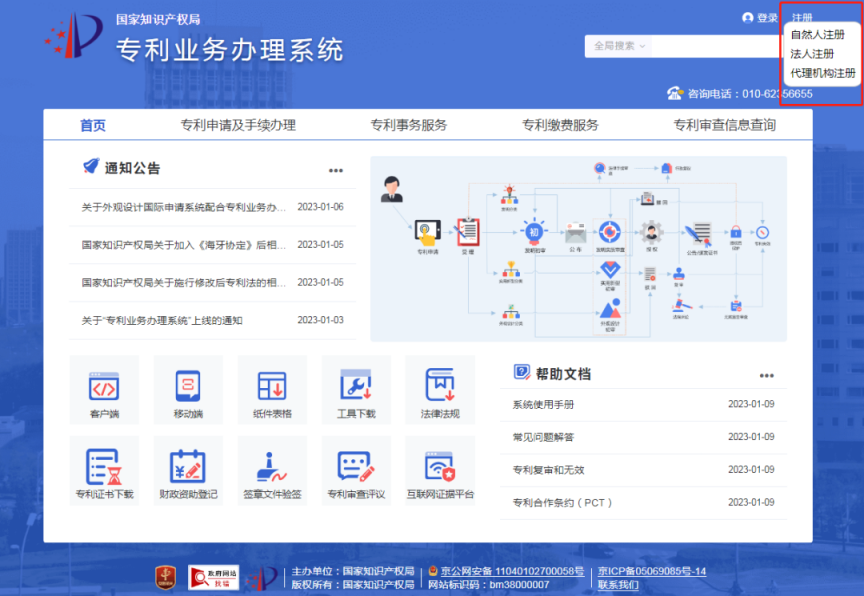Select 自然人注册 from the registration menu
This screenshot has width=864, height=596.
818,35
